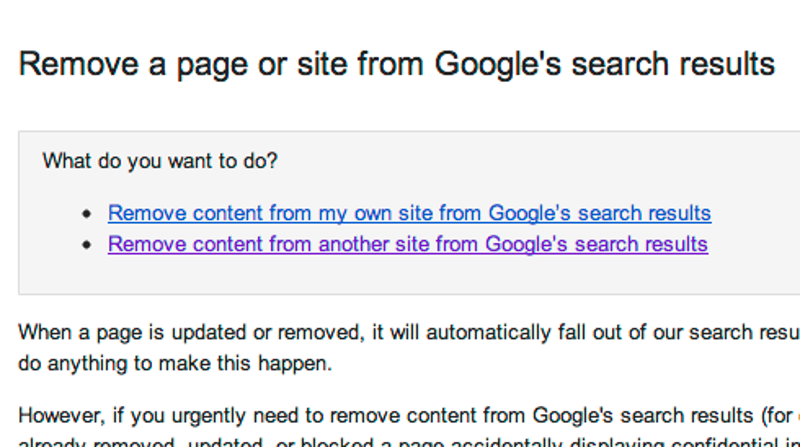This screenshot has width=800, height=447.
Task: Click the bullet before 'another site' link
Action: coord(87,245)
